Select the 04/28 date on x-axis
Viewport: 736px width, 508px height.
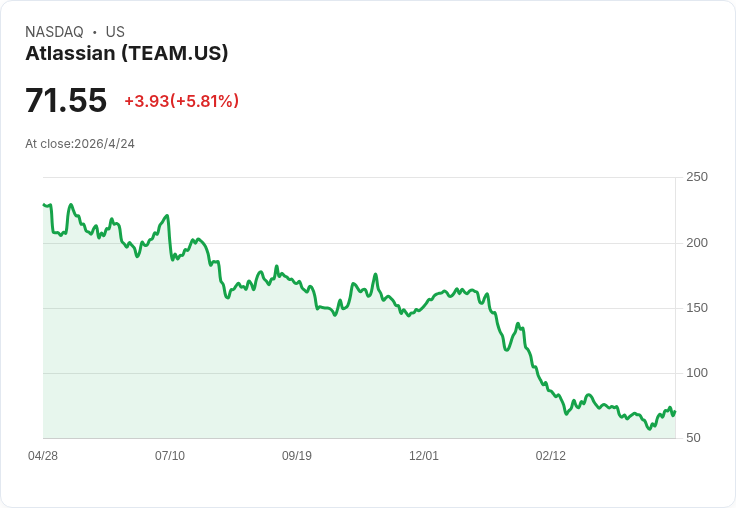point(43,456)
